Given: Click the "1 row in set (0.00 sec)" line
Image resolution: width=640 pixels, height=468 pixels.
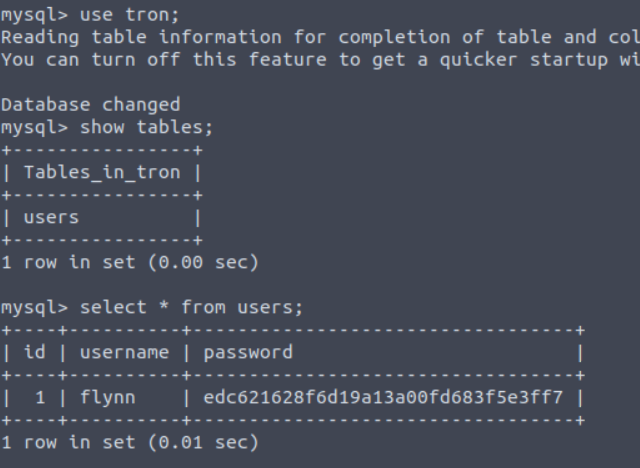Looking at the screenshot, I should point(130,262).
